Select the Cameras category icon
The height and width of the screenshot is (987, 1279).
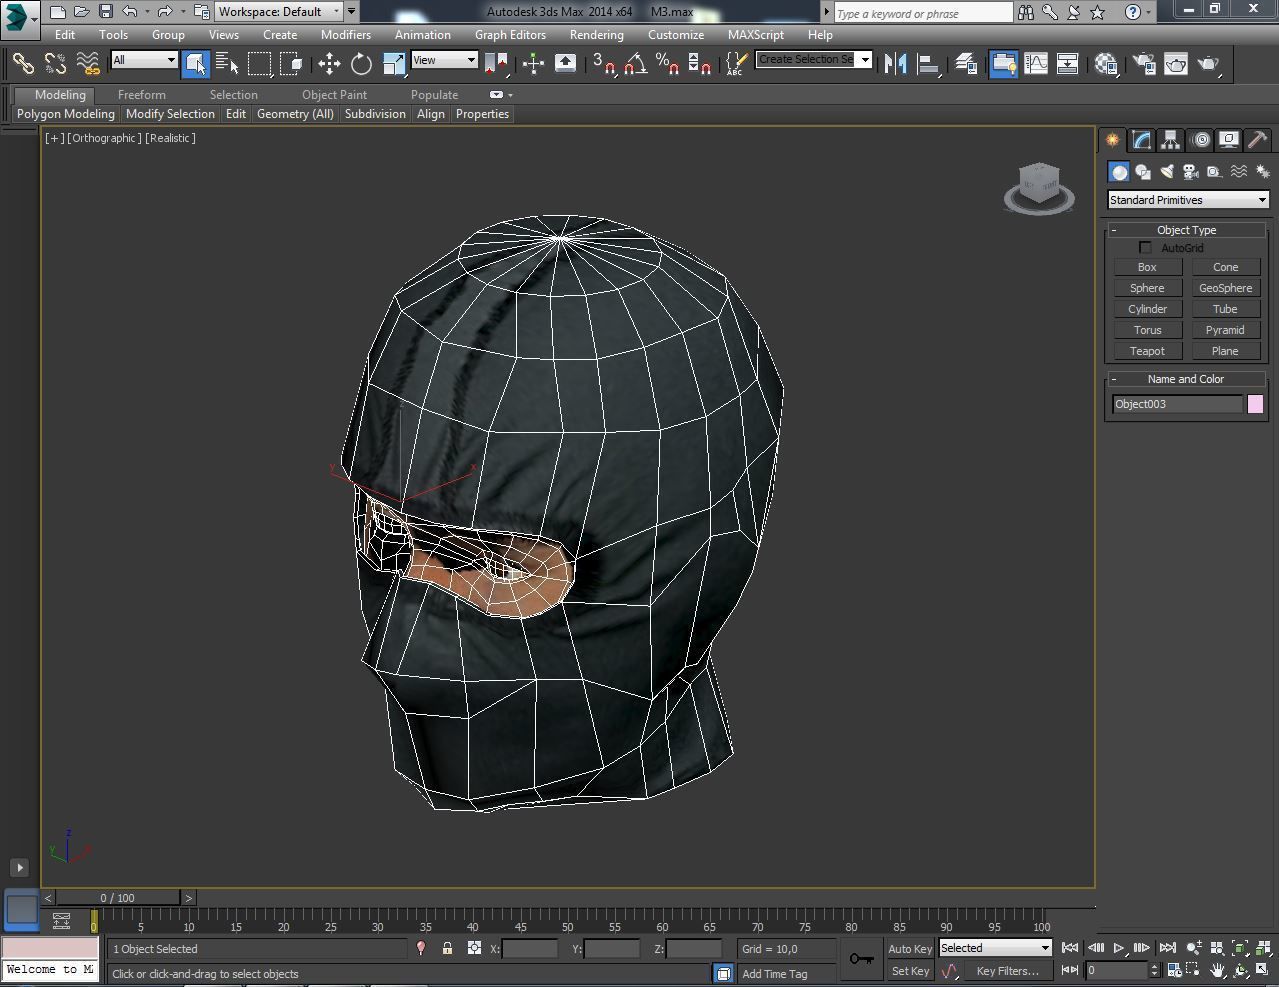[x=1190, y=172]
